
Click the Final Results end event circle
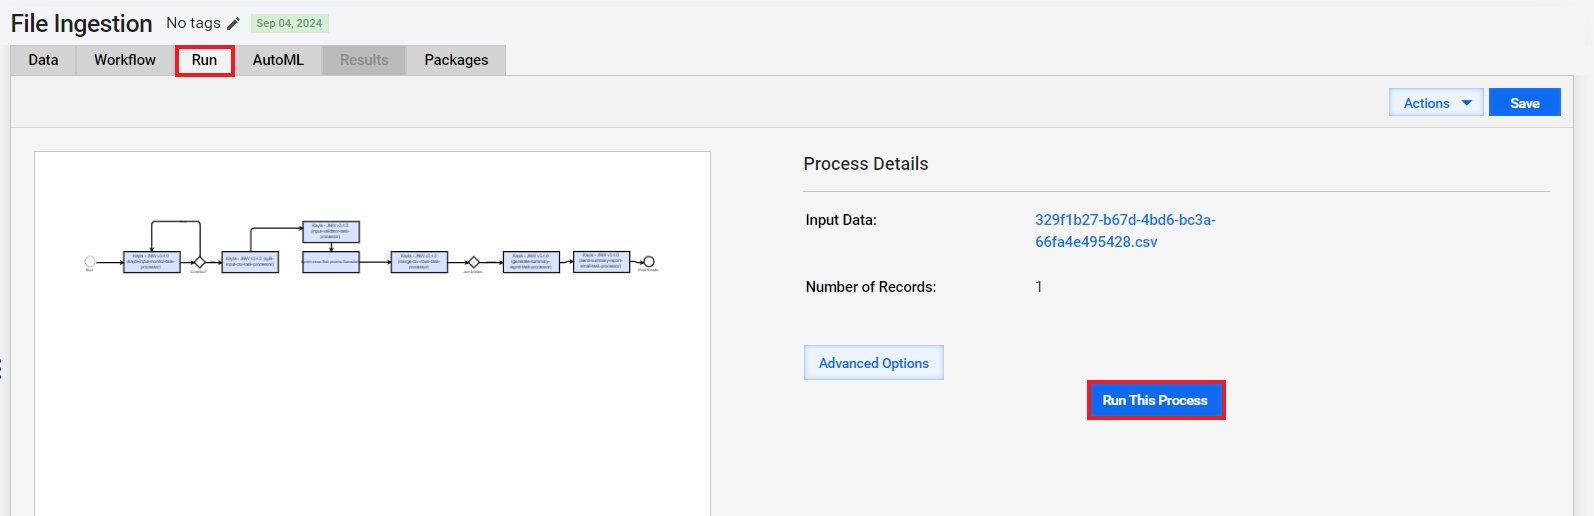click(649, 262)
